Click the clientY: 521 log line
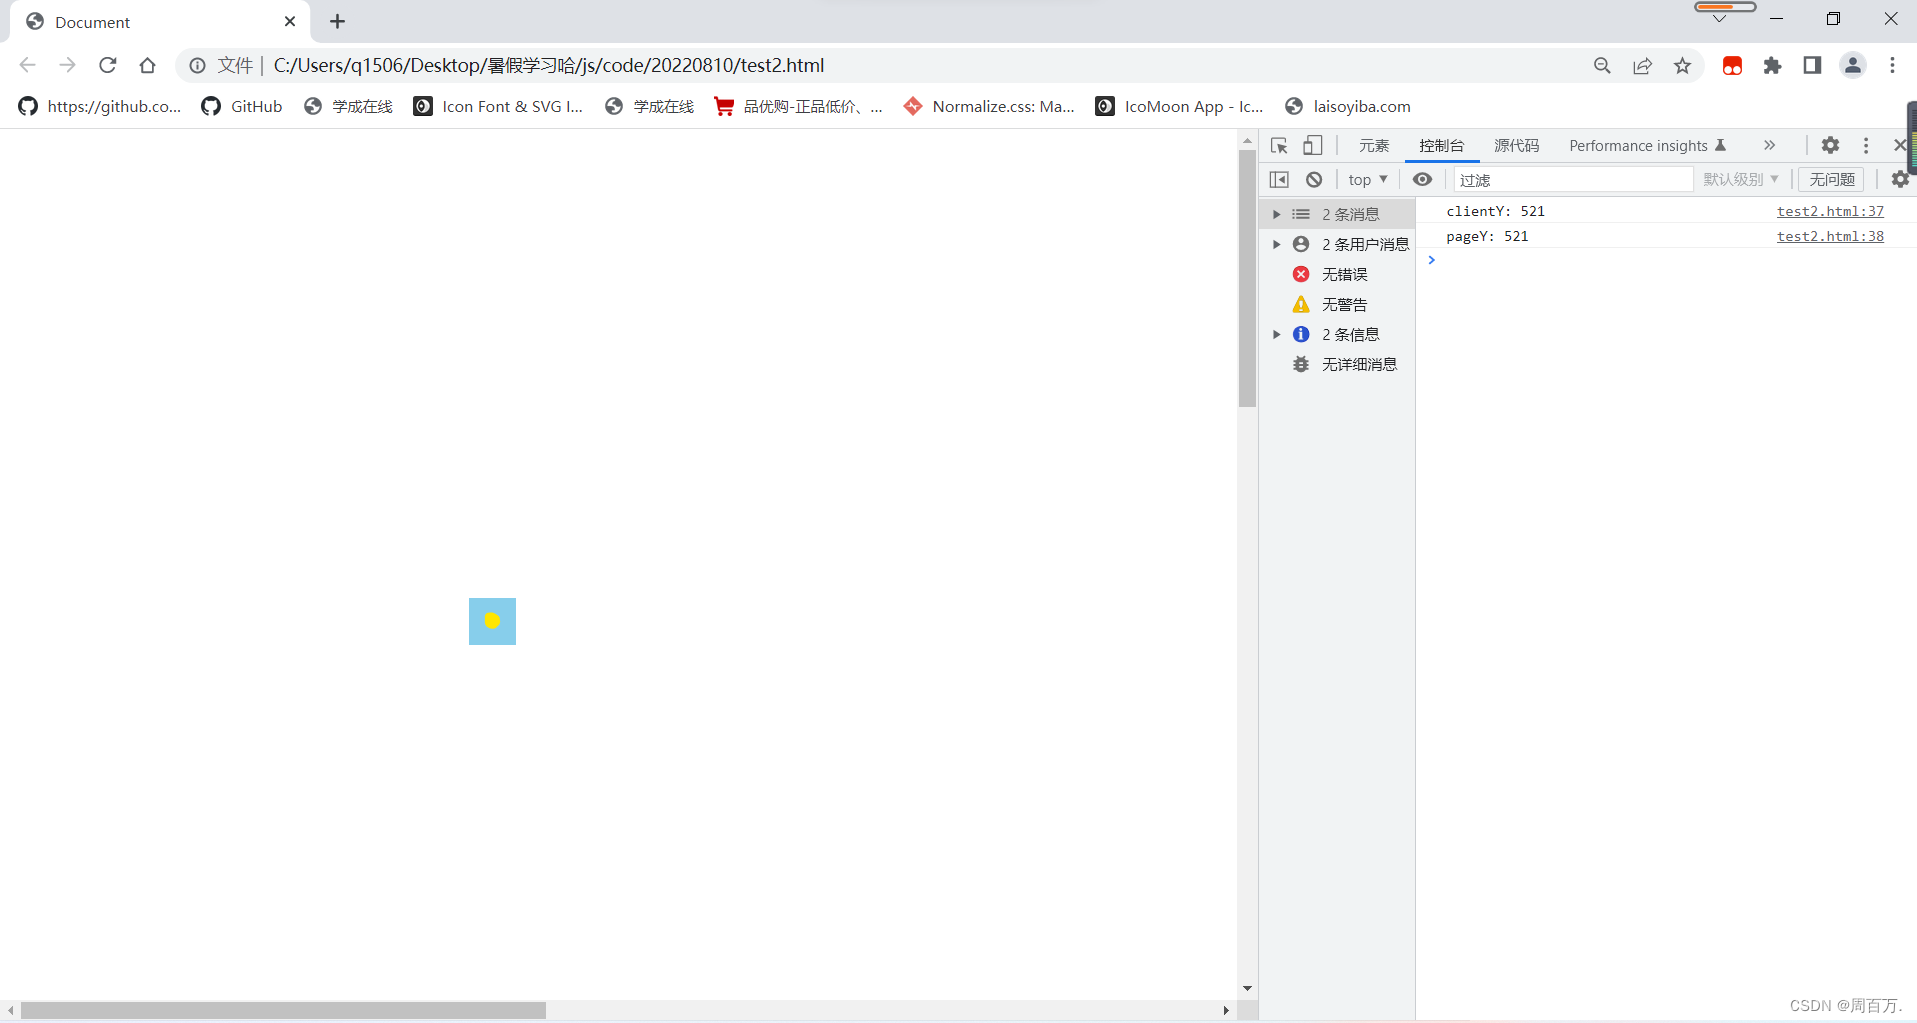 tap(1495, 211)
